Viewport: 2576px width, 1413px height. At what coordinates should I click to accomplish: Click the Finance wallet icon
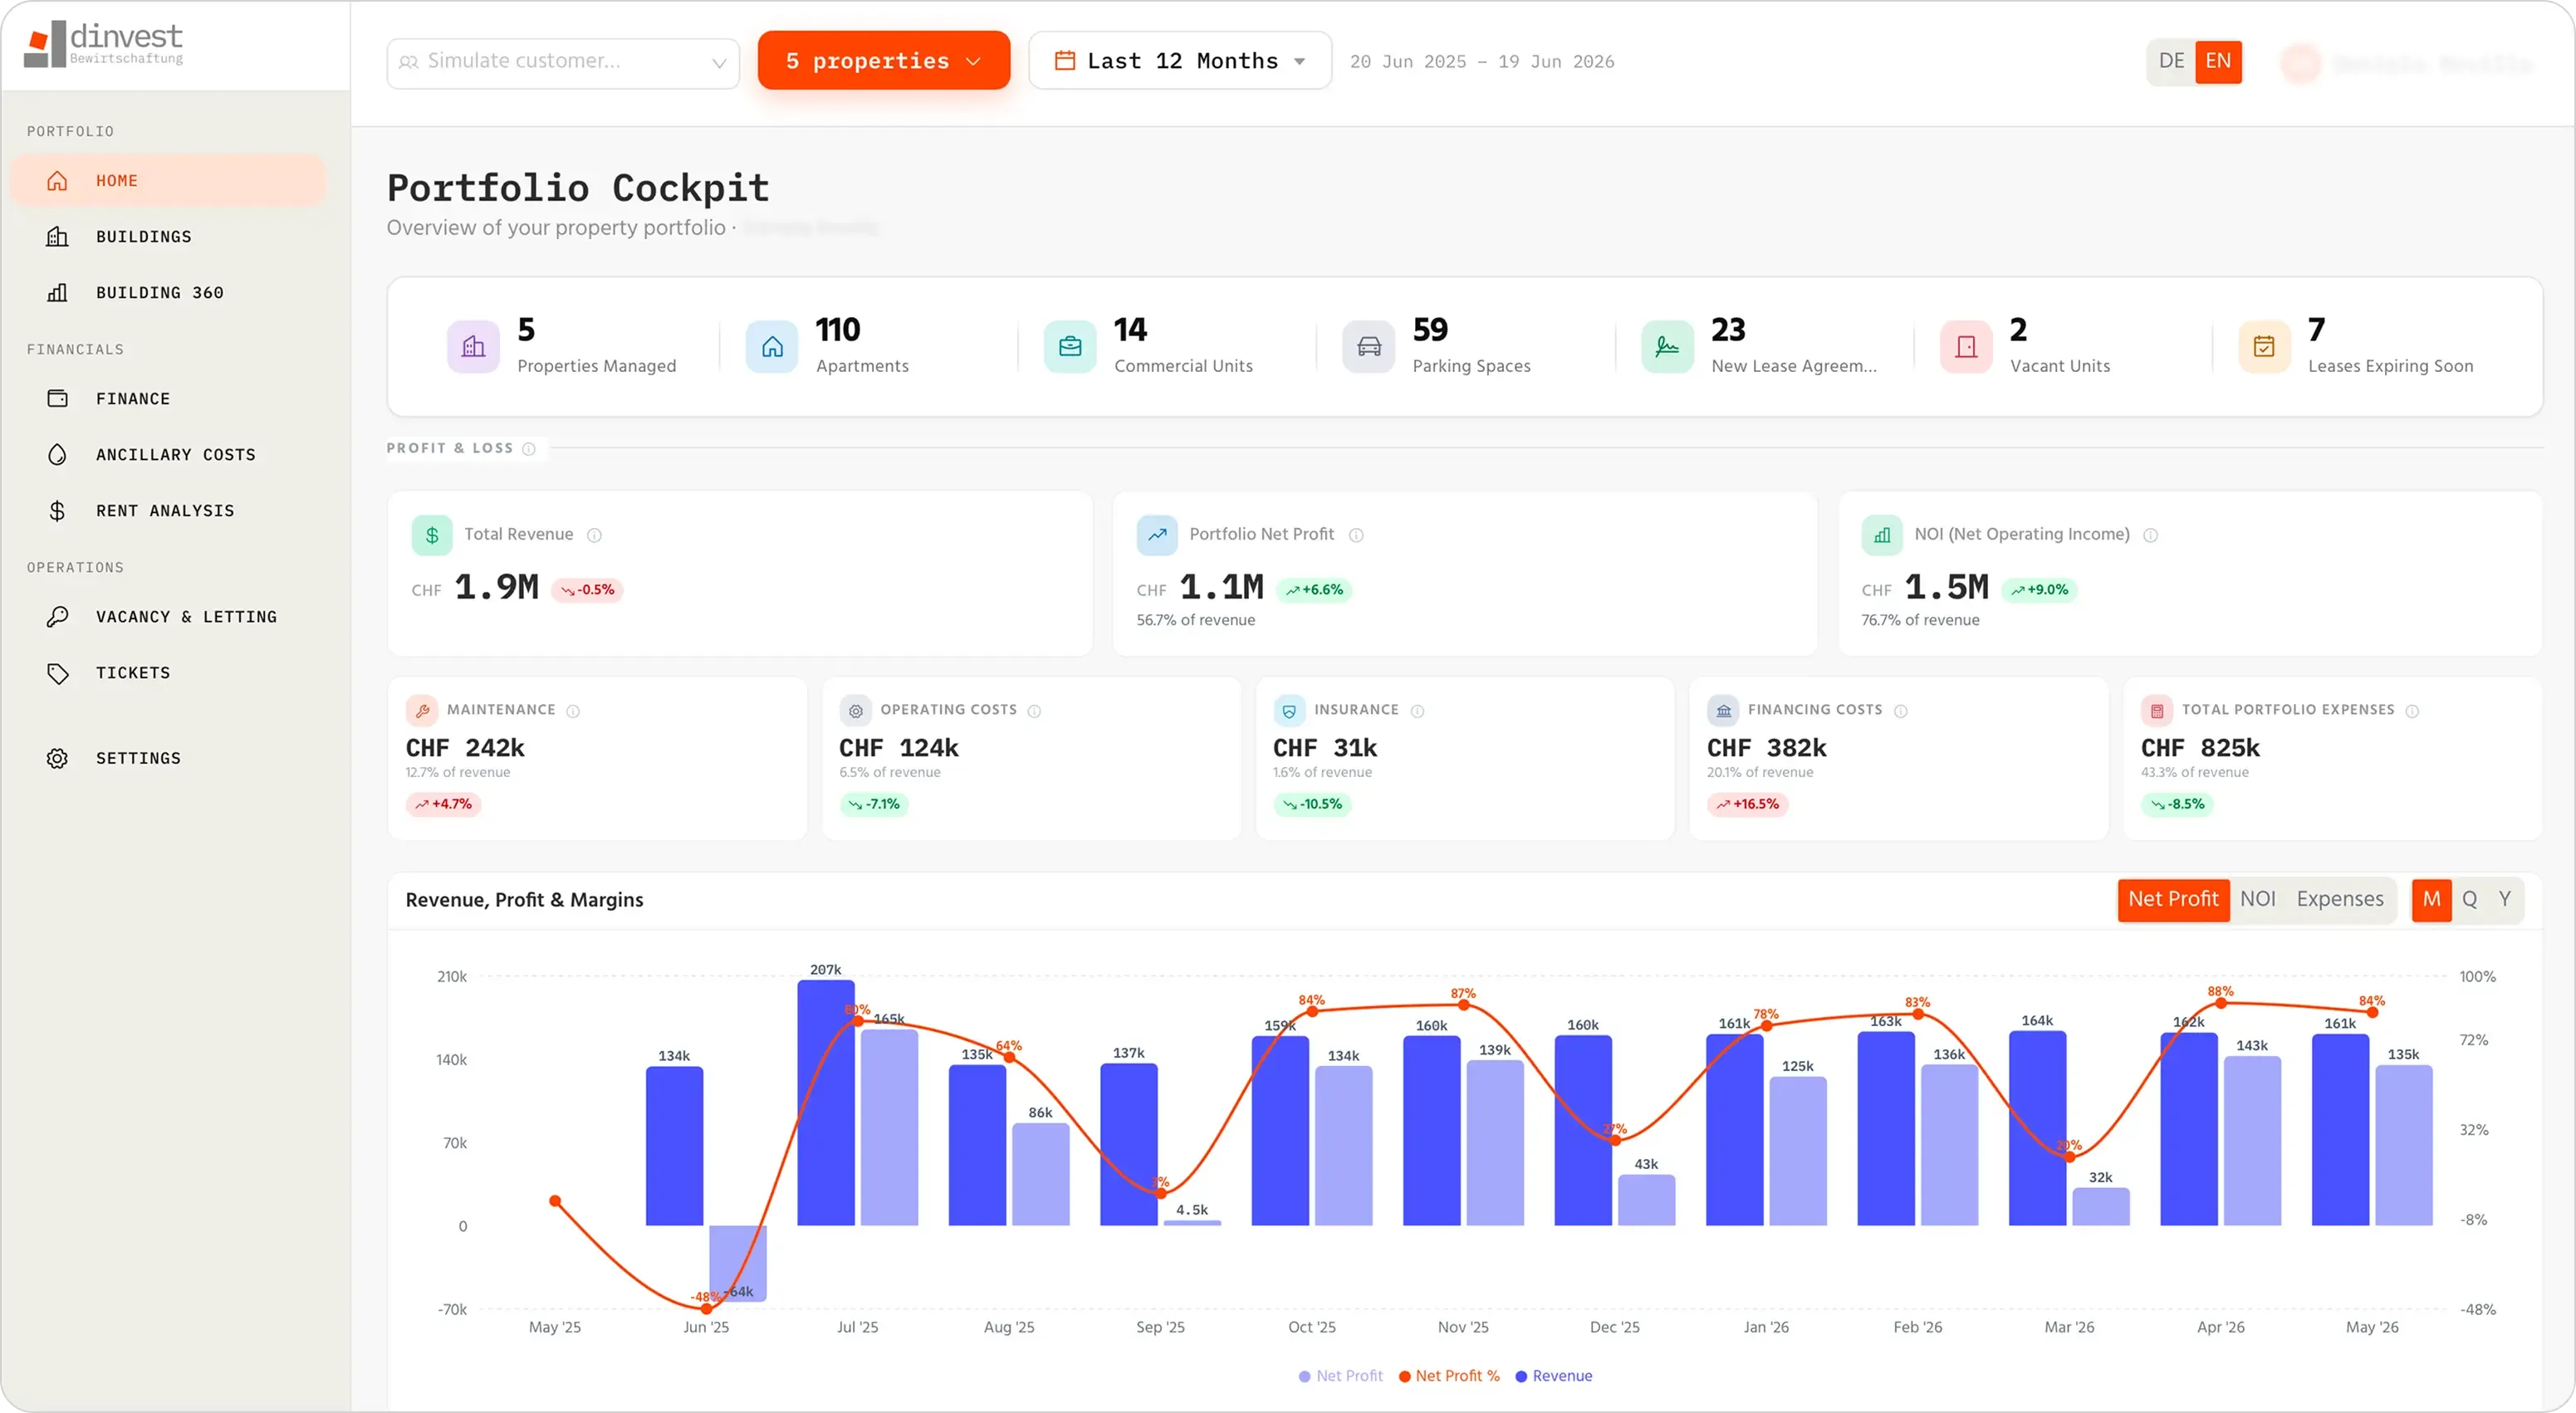pos(57,399)
